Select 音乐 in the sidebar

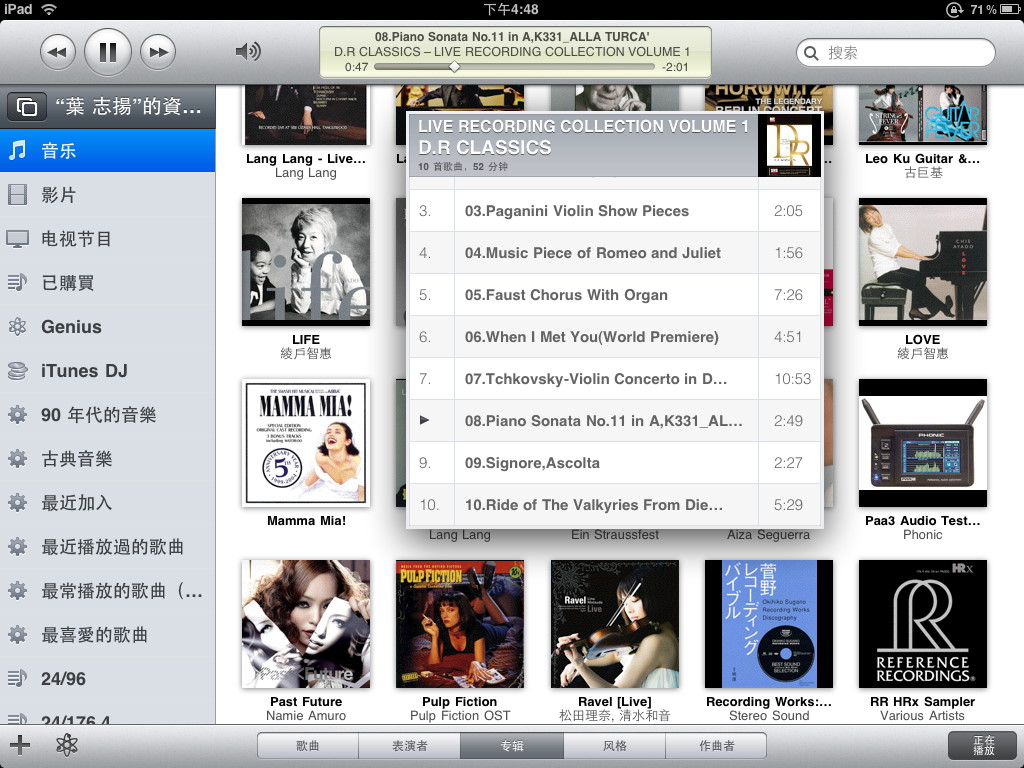[x=108, y=151]
